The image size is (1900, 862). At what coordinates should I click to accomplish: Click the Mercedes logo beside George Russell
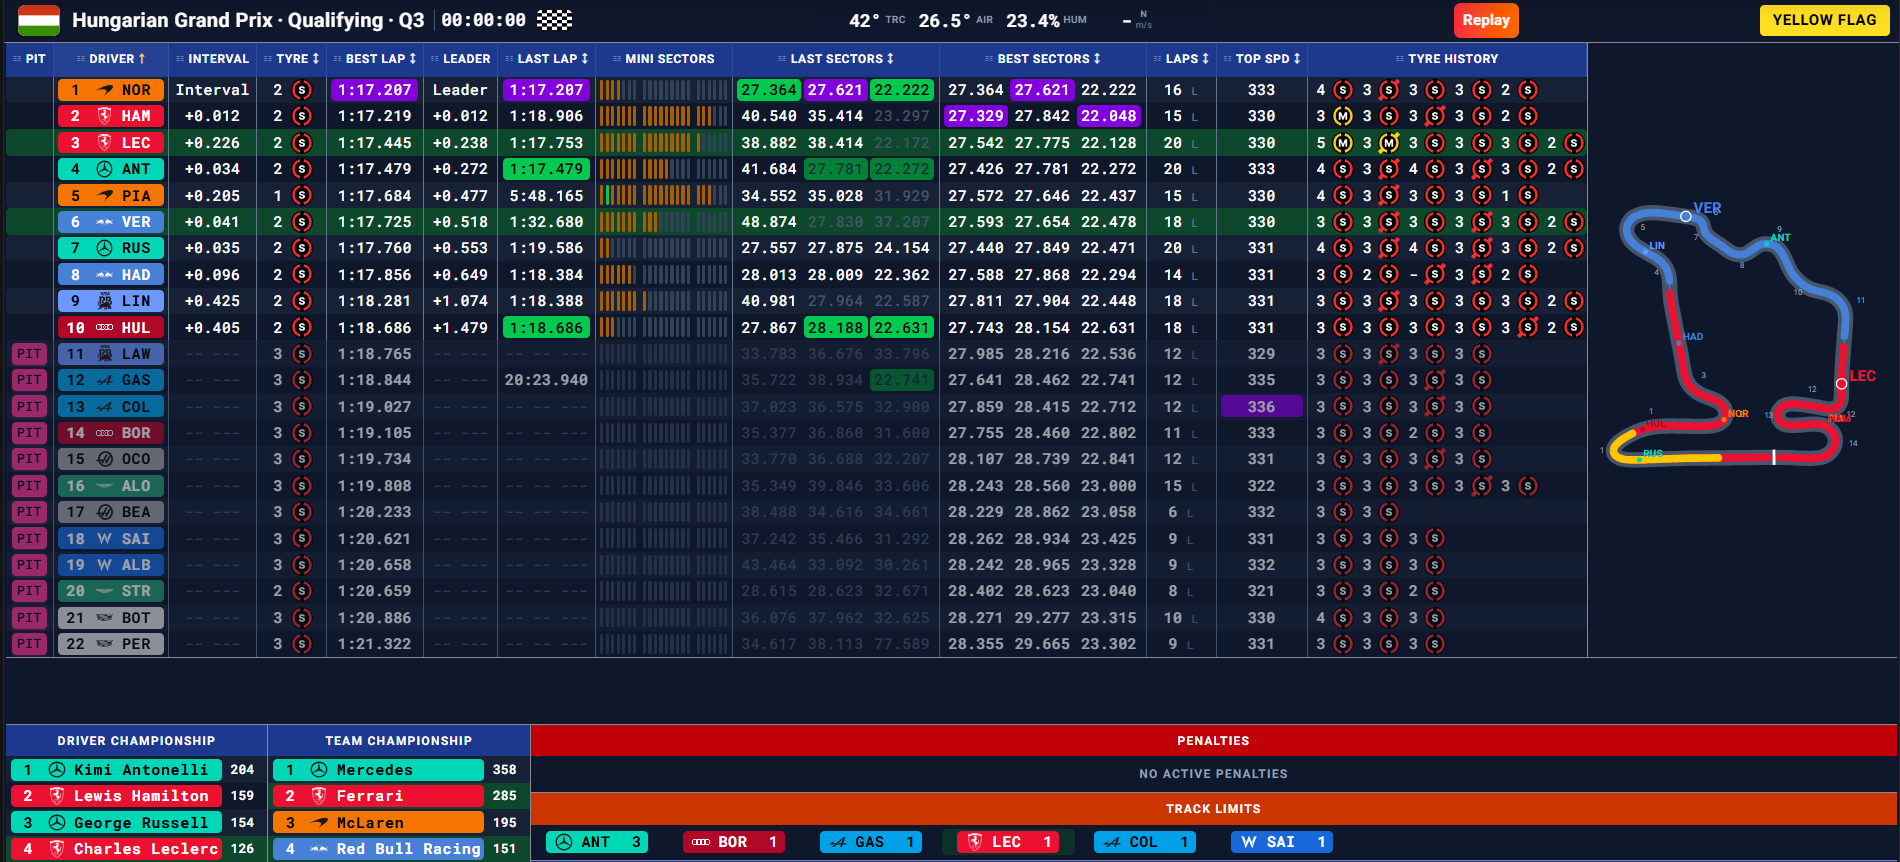click(x=57, y=823)
